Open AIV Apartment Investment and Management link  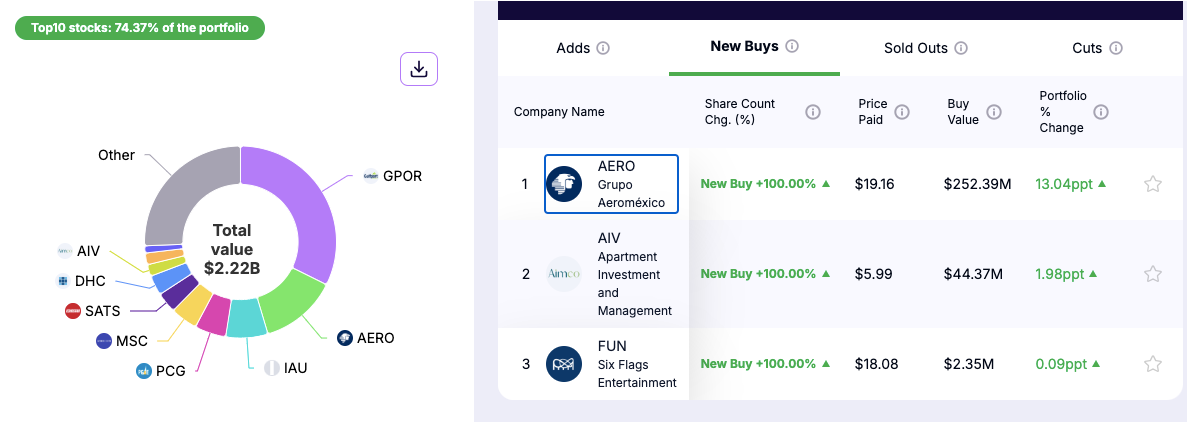[x=612, y=274]
